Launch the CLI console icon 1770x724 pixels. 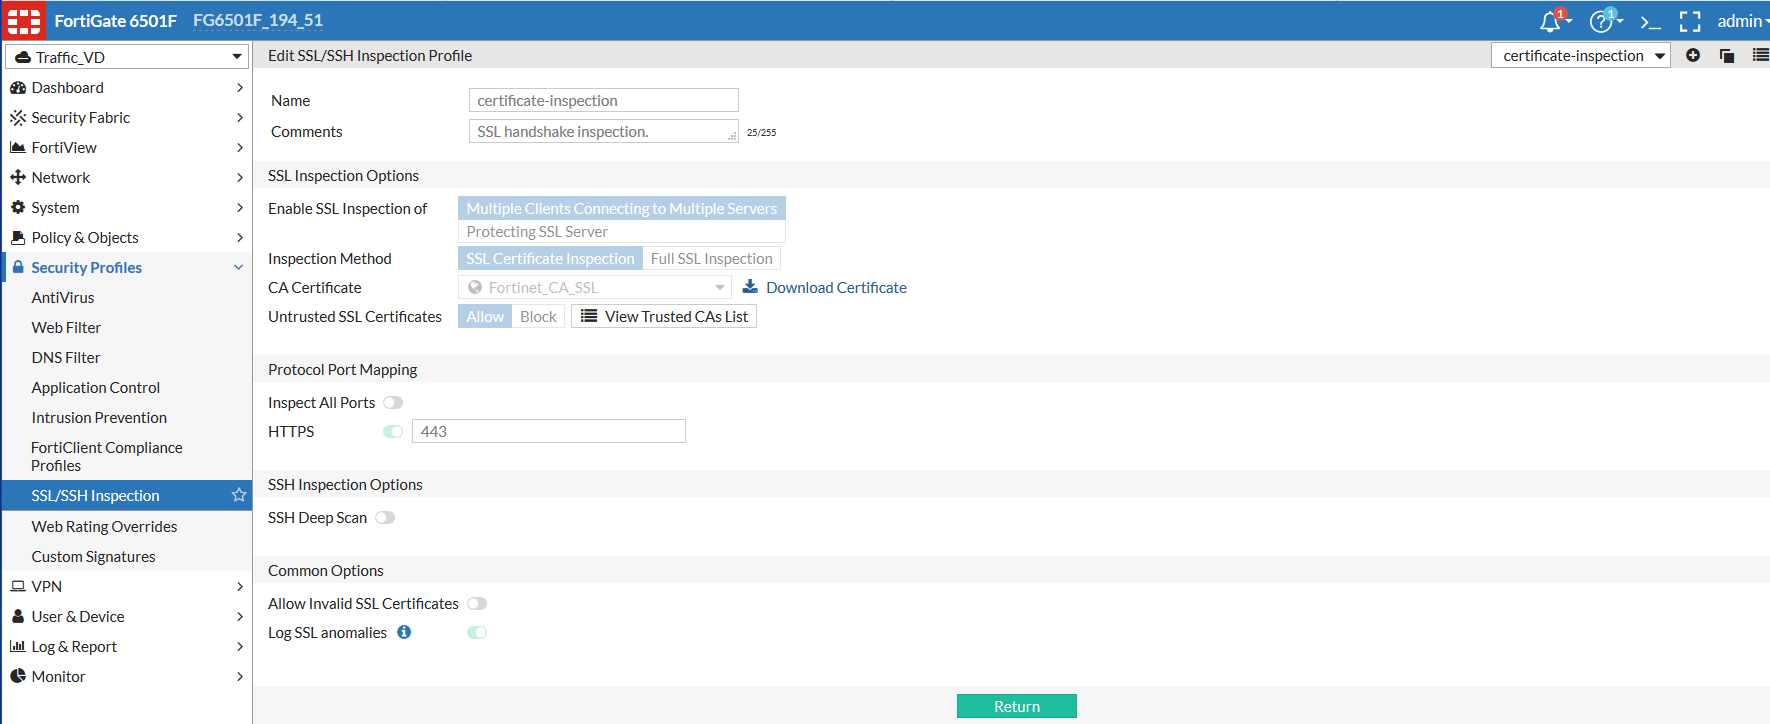pos(1650,22)
